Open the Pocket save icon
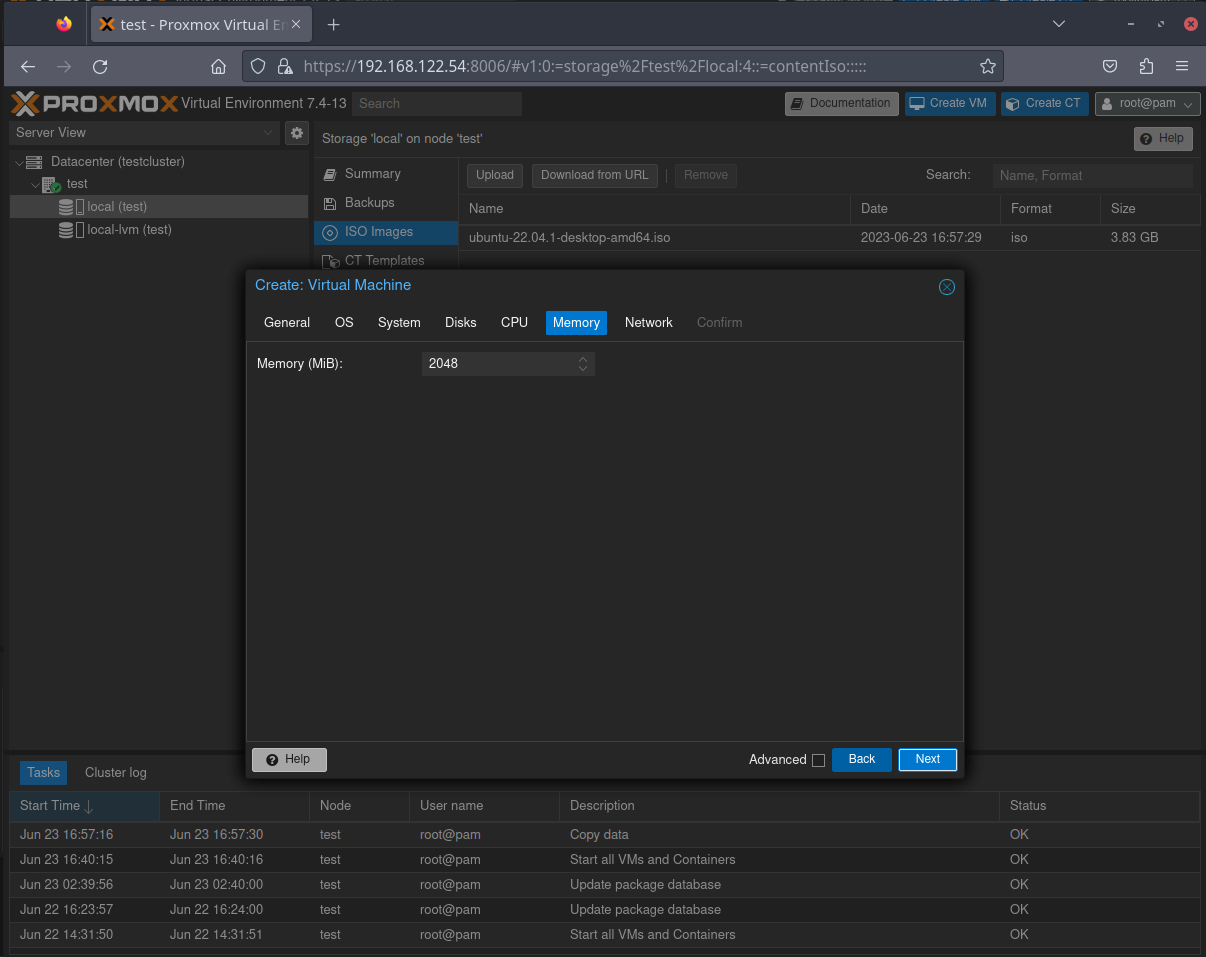This screenshot has height=957, width=1206. point(1110,67)
